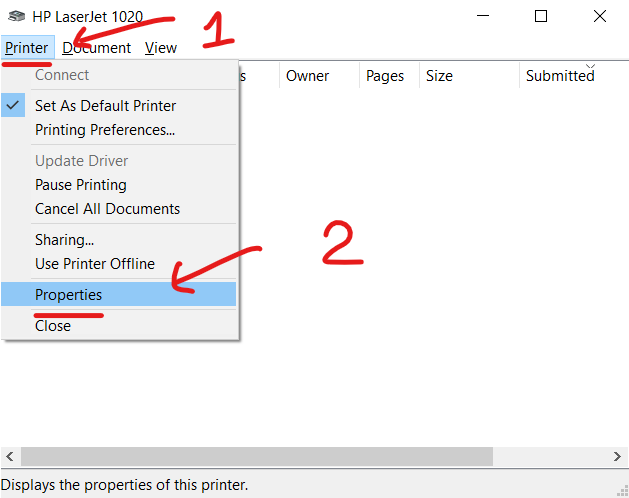Choose Pause Printing option
The width and height of the screenshot is (629, 498).
point(80,184)
